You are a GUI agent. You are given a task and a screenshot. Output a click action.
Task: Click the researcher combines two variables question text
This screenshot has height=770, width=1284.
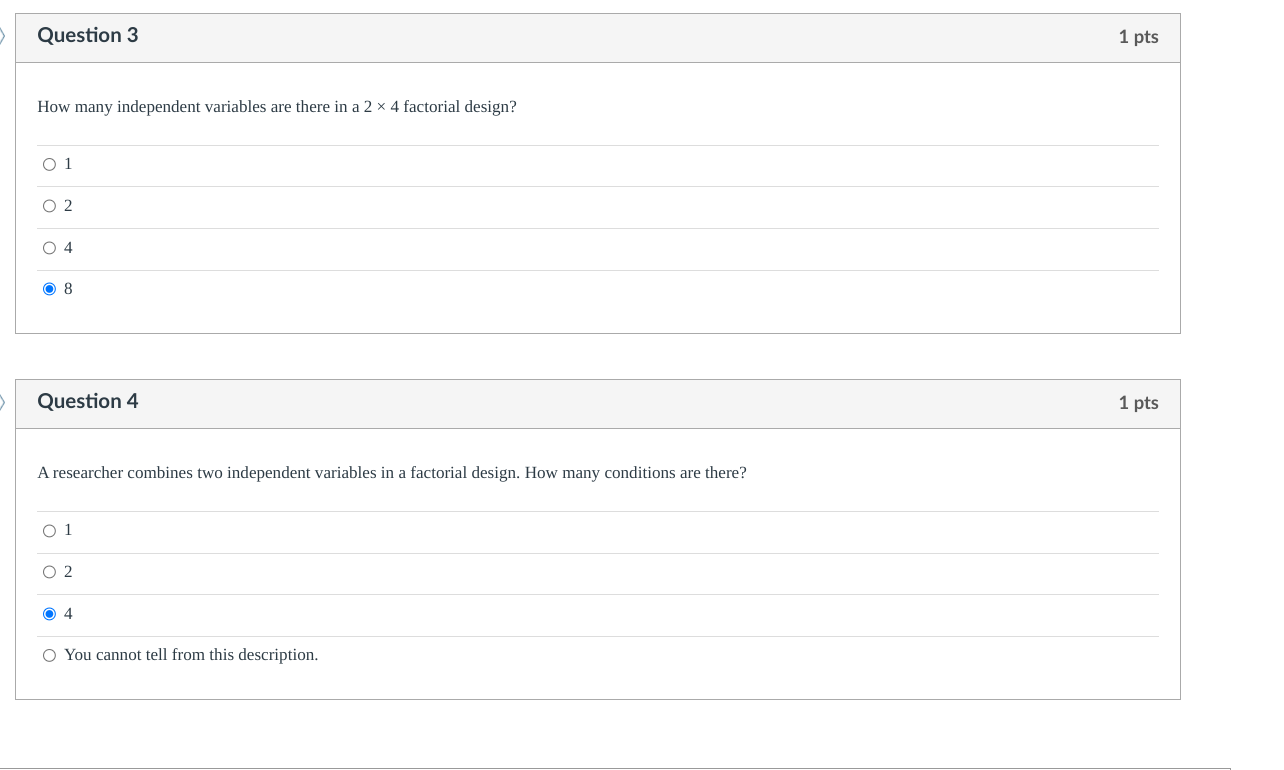pyautogui.click(x=392, y=472)
